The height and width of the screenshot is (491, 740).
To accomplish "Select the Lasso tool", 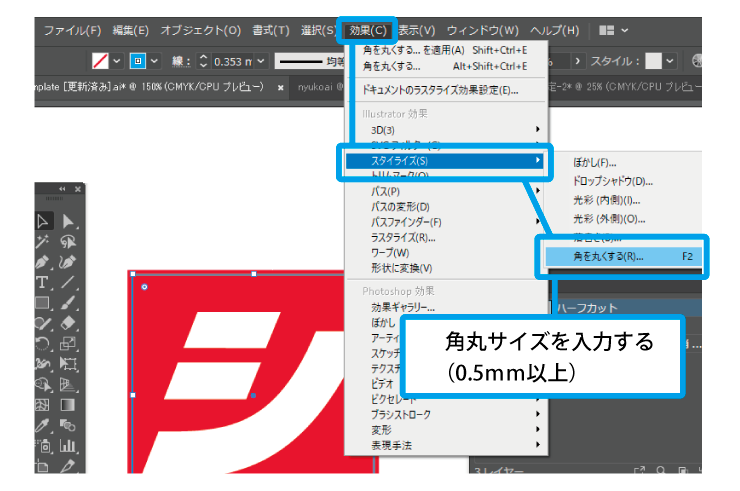I will pyautogui.click(x=68, y=242).
